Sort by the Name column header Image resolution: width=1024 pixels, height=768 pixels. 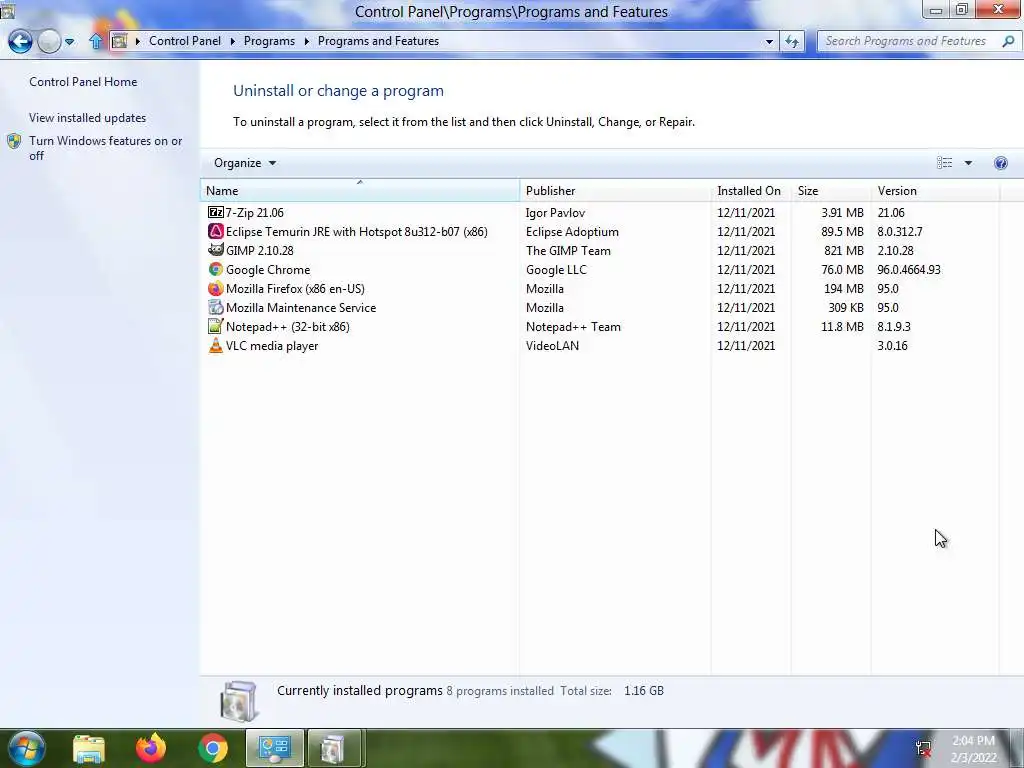point(360,191)
